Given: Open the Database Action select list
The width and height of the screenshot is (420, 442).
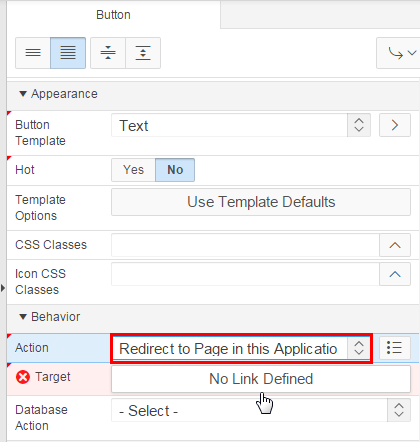Looking at the screenshot, I should [261, 410].
